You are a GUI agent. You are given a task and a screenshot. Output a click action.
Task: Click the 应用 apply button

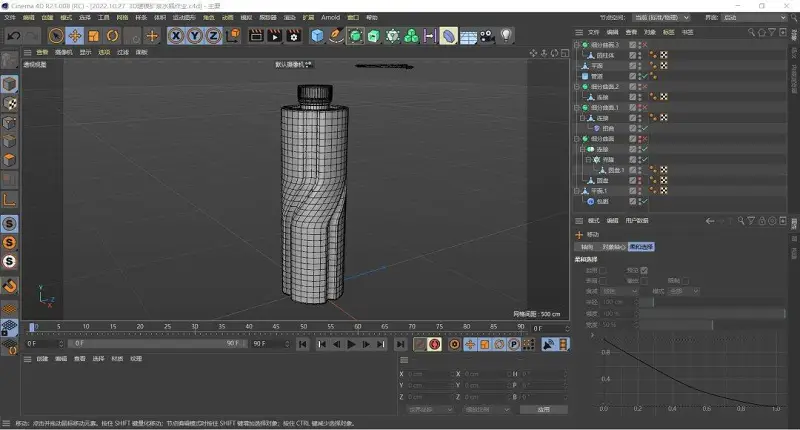pos(543,410)
